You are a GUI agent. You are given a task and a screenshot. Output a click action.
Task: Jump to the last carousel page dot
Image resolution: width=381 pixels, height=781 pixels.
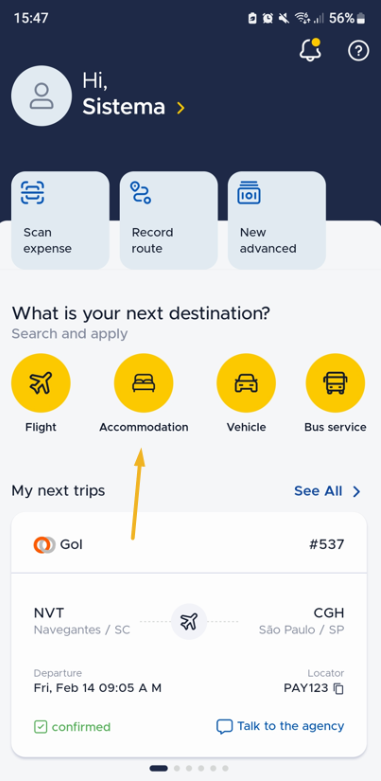point(225,769)
